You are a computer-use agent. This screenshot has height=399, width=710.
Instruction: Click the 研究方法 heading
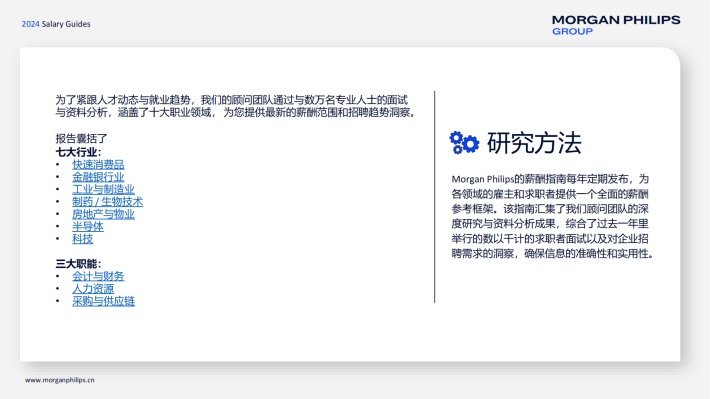(534, 143)
